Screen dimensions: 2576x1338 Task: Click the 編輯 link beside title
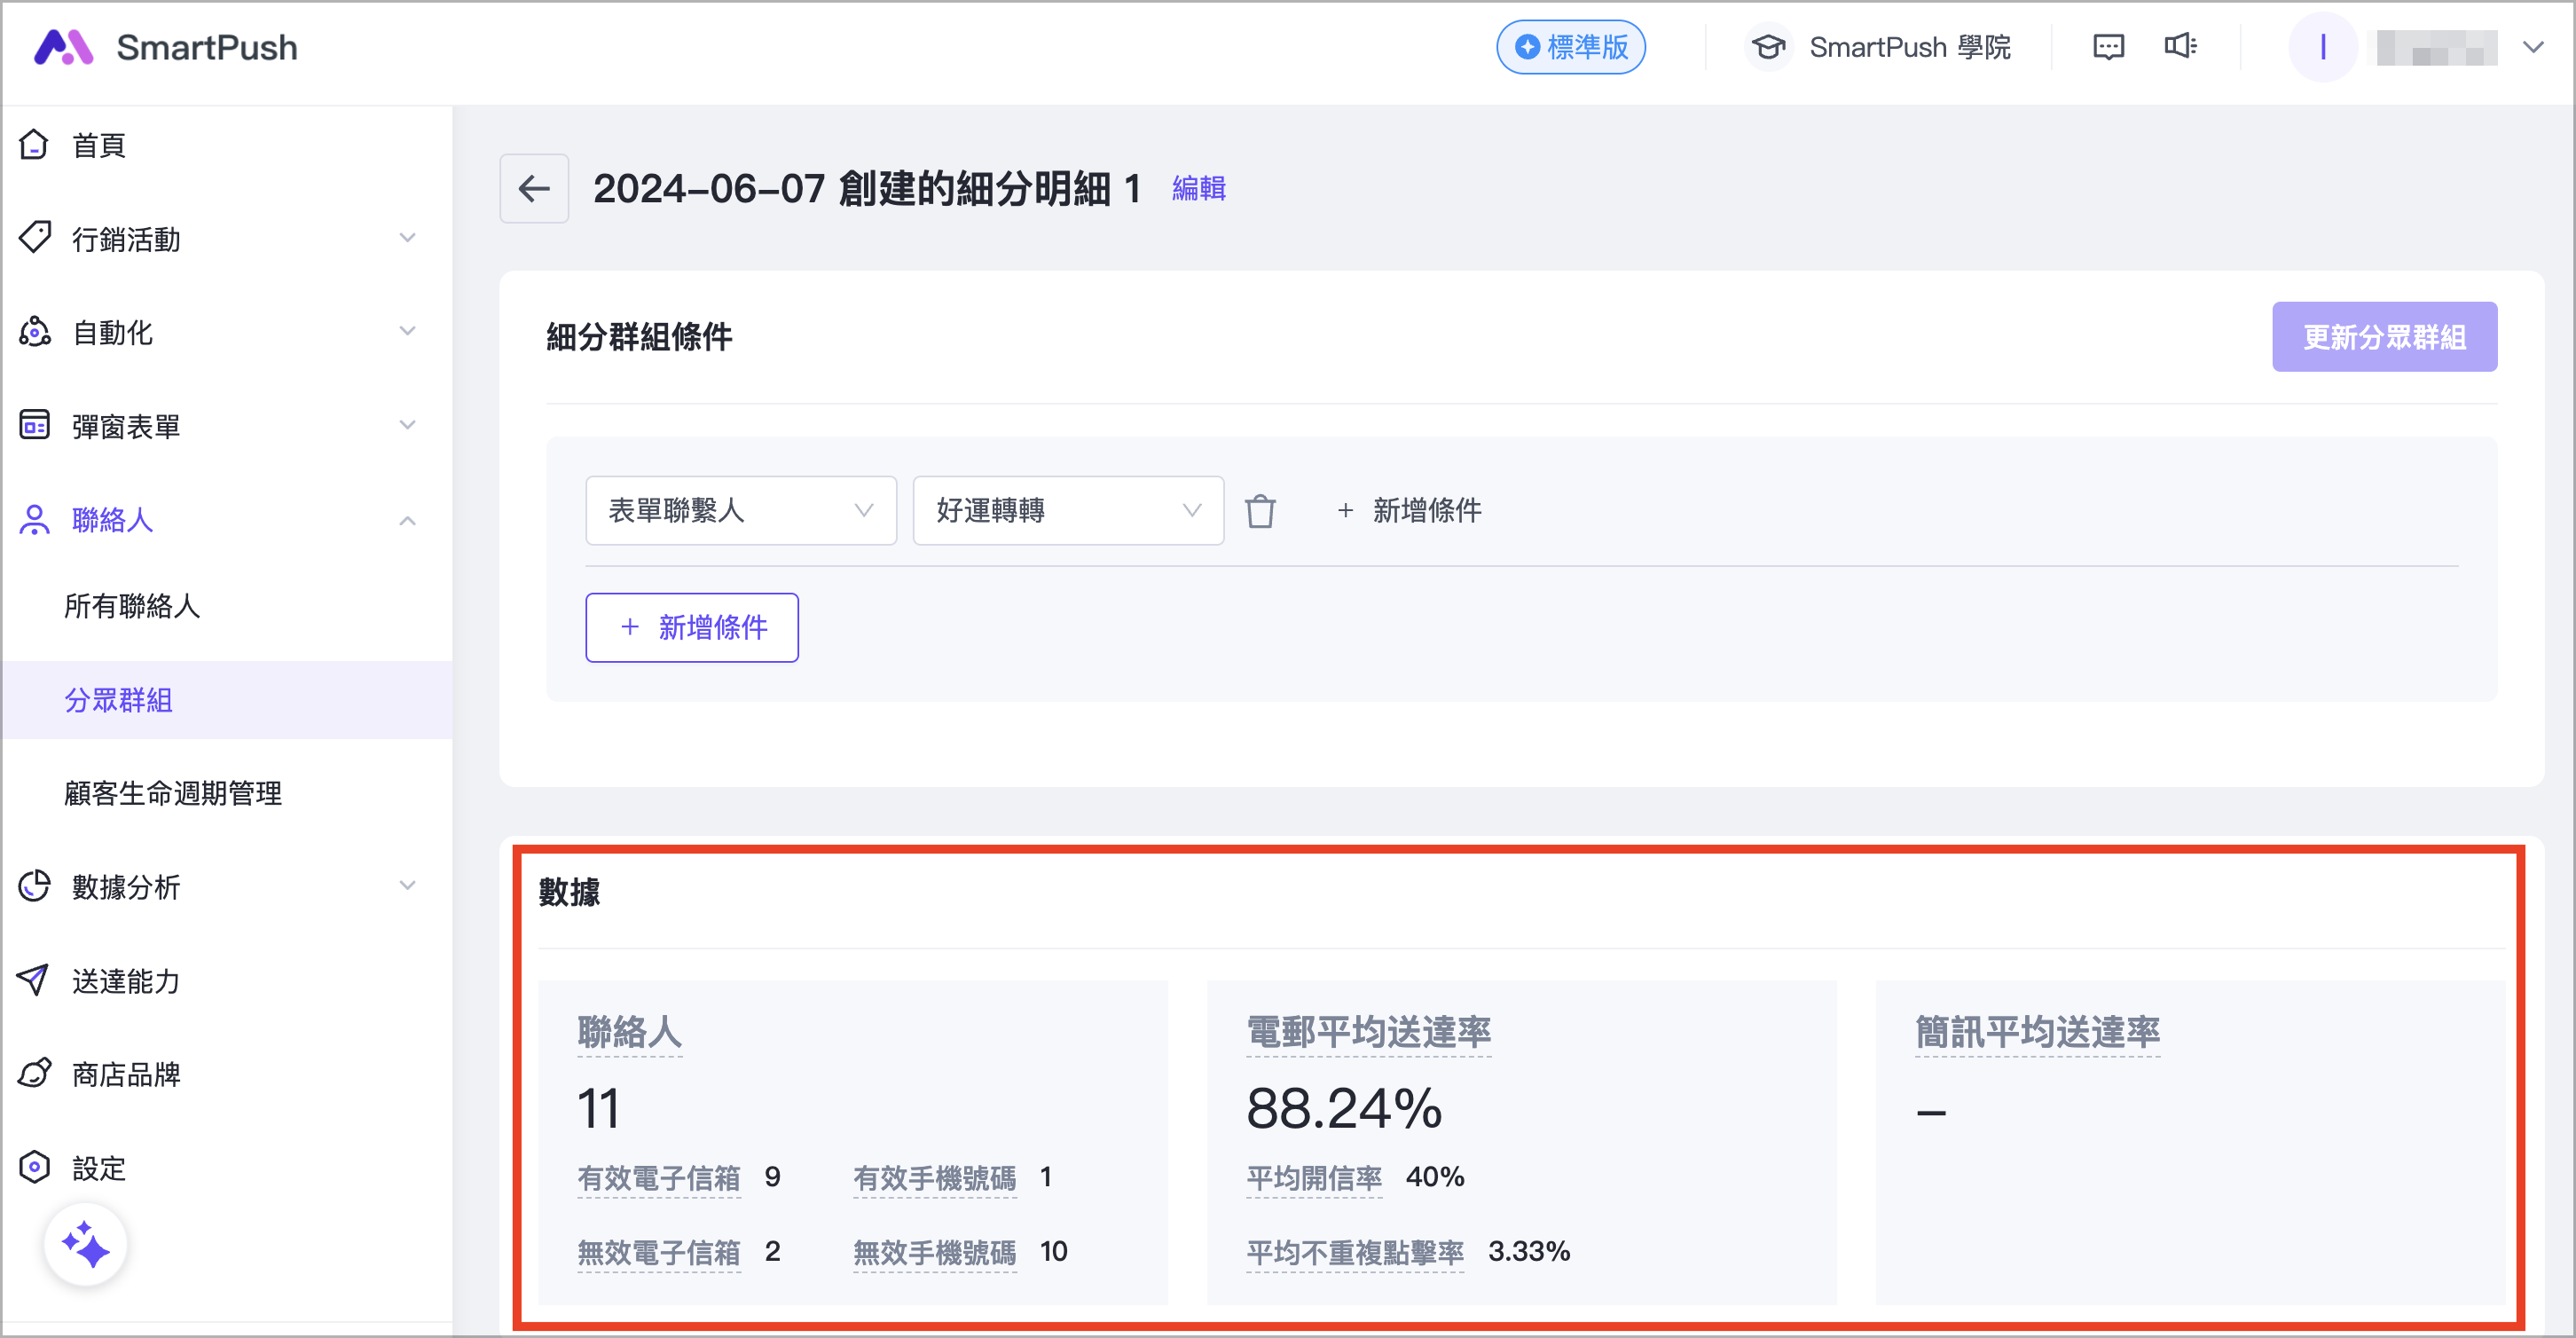tap(1198, 188)
